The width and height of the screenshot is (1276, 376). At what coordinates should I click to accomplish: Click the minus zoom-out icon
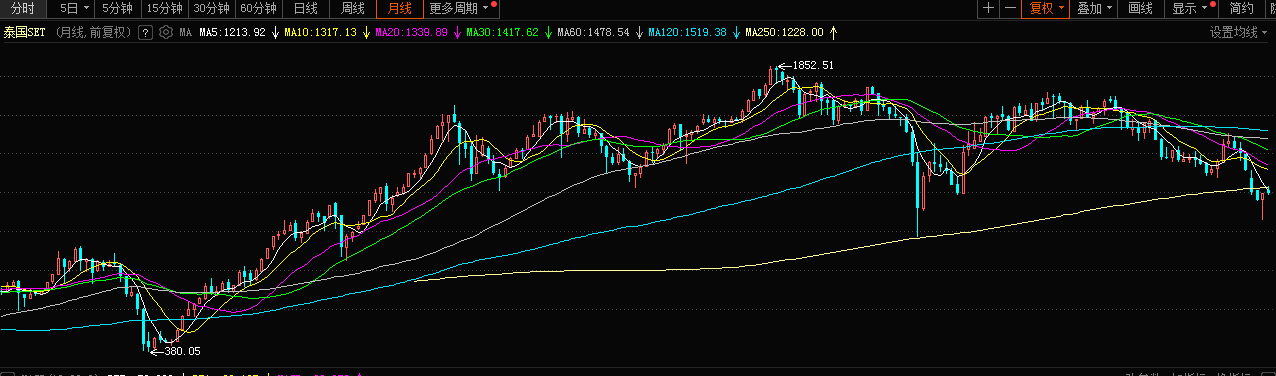point(1011,8)
